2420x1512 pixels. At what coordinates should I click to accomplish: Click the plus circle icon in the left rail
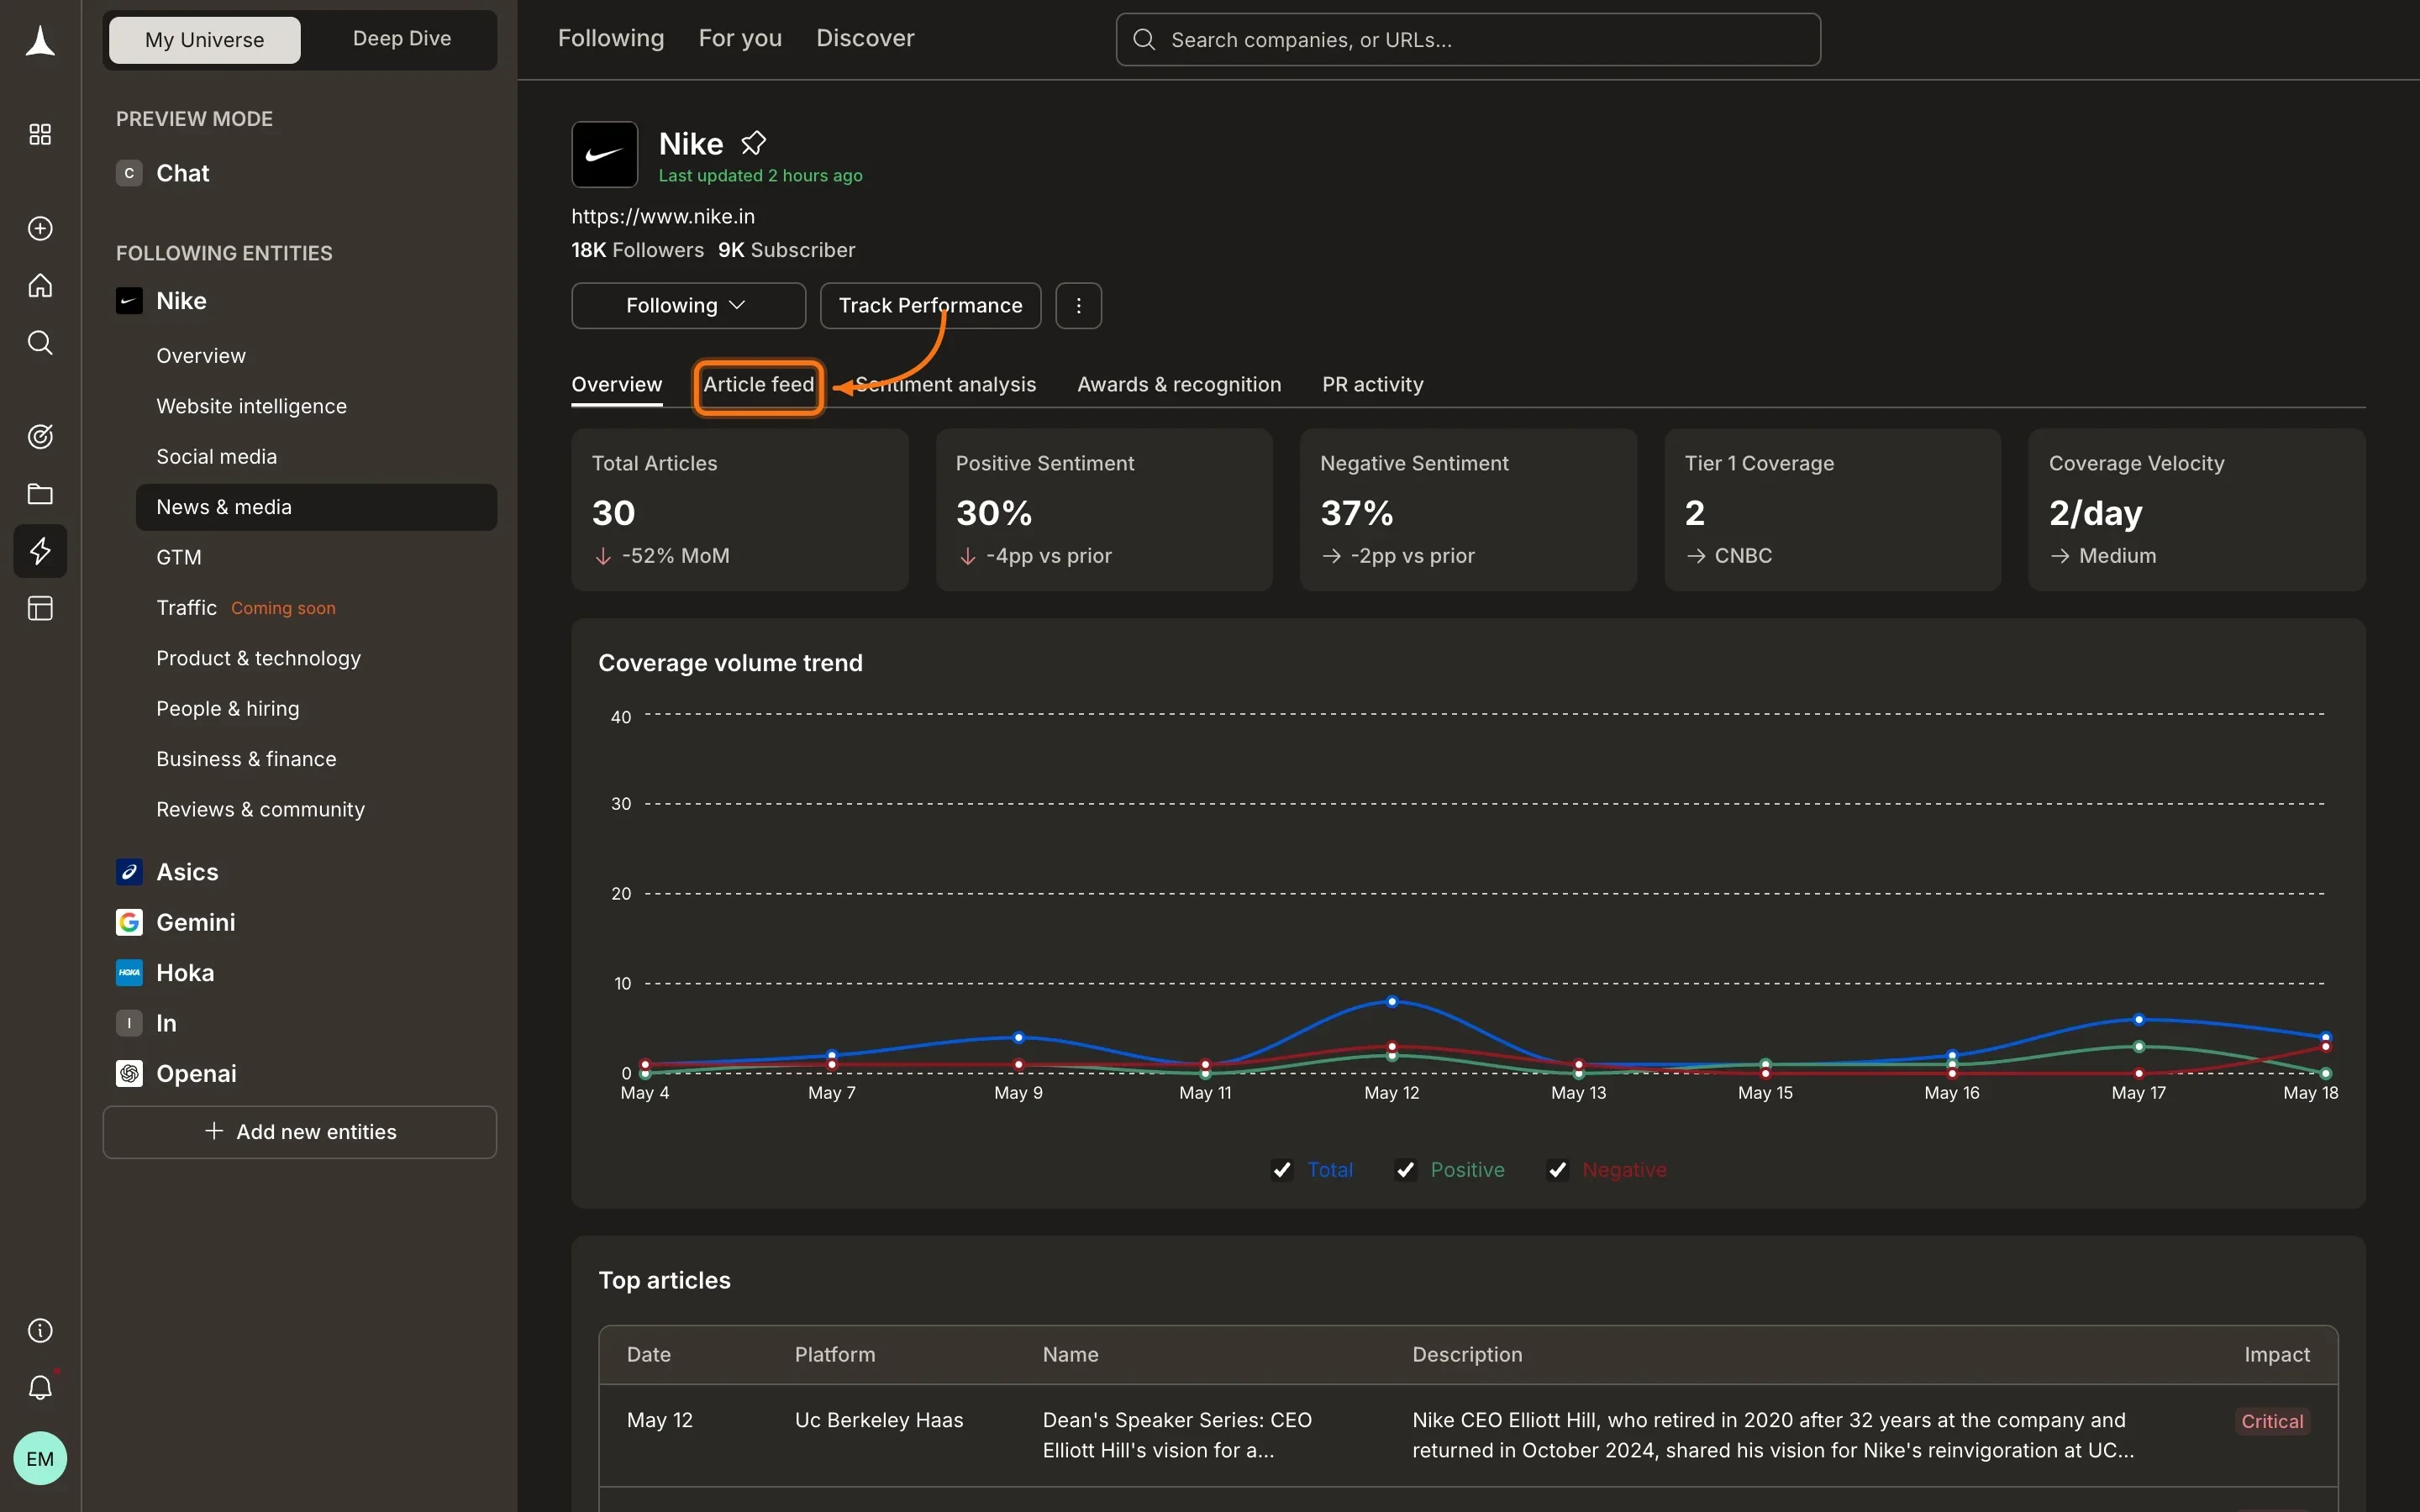[40, 229]
